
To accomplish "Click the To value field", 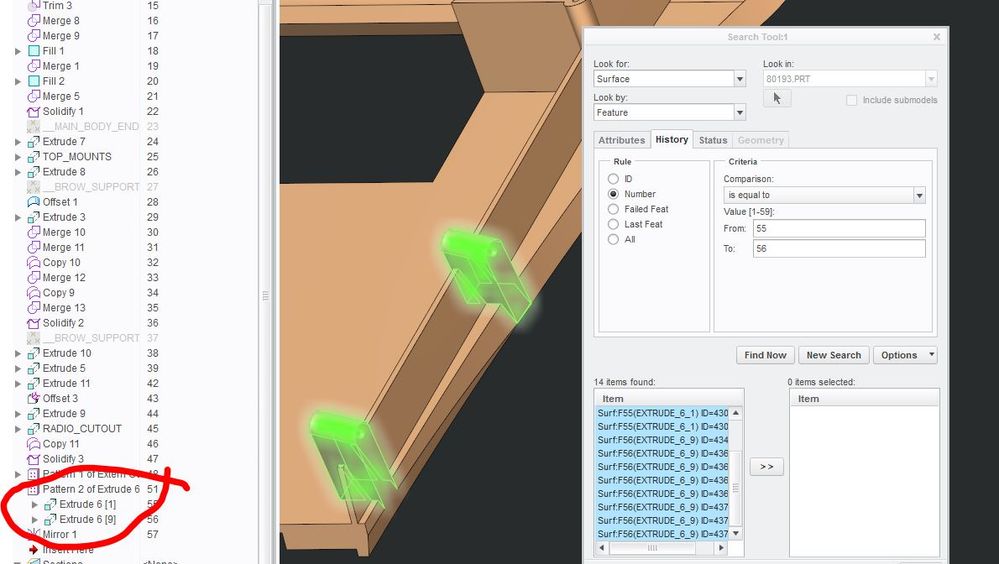I will click(839, 249).
